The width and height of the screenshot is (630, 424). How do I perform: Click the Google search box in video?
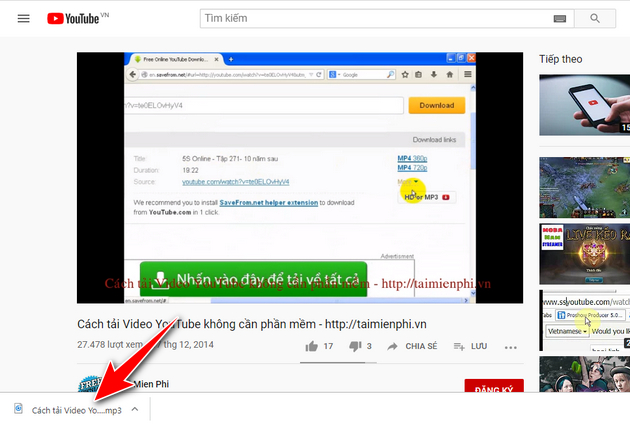(x=362, y=75)
